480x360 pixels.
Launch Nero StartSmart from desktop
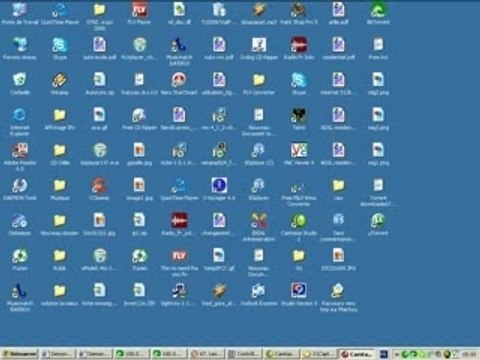click(179, 80)
